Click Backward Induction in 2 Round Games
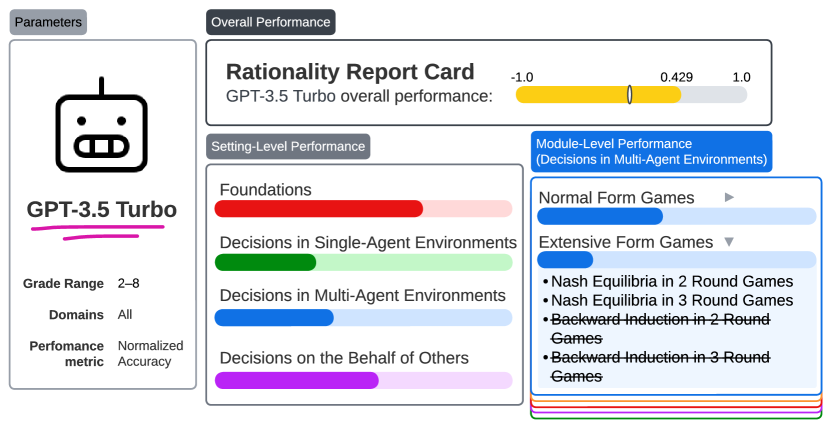The image size is (831, 430). (x=660, y=328)
